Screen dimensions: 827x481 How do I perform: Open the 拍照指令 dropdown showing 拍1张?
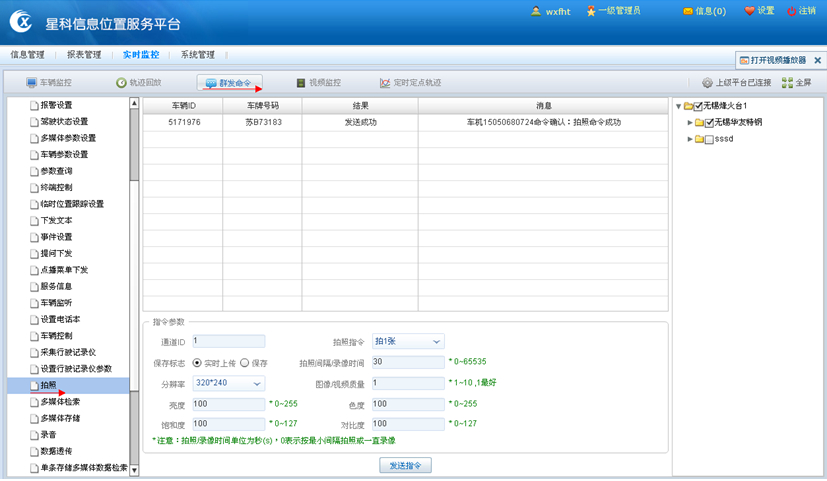pyautogui.click(x=408, y=342)
